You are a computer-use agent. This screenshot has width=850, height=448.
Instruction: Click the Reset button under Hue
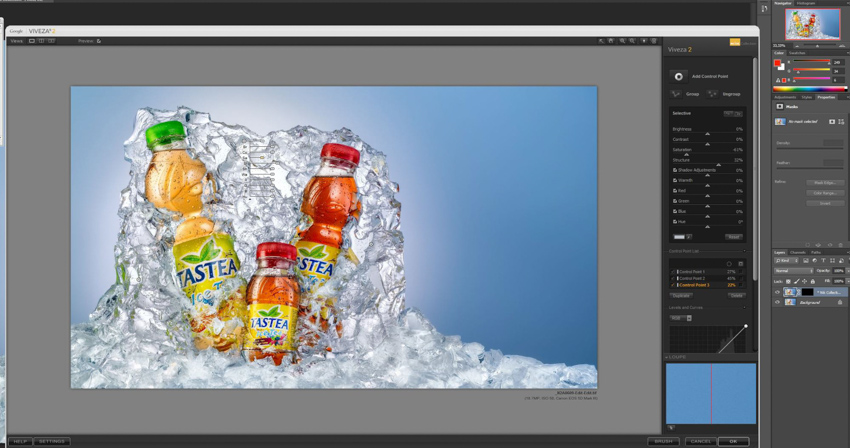coord(733,237)
